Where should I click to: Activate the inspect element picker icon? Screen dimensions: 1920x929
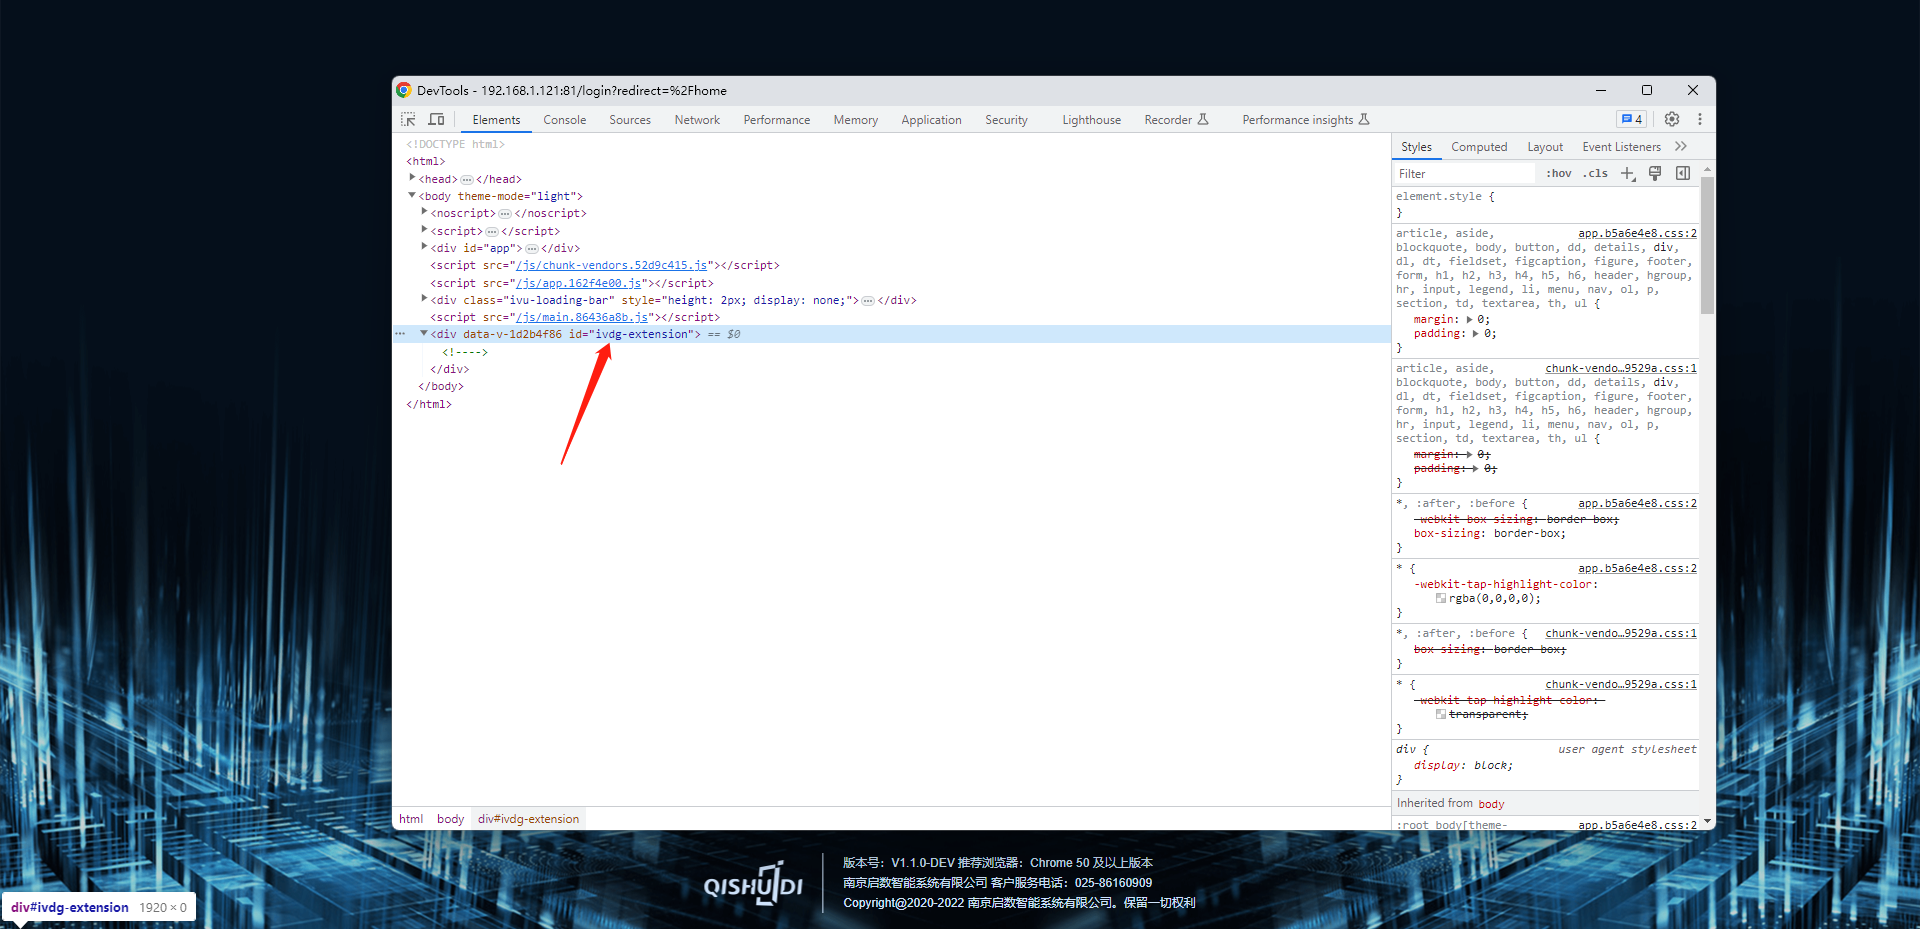[408, 119]
